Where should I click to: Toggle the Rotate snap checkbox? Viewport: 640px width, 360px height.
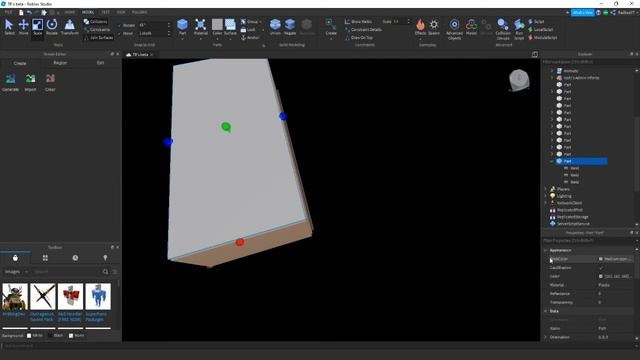point(119,25)
